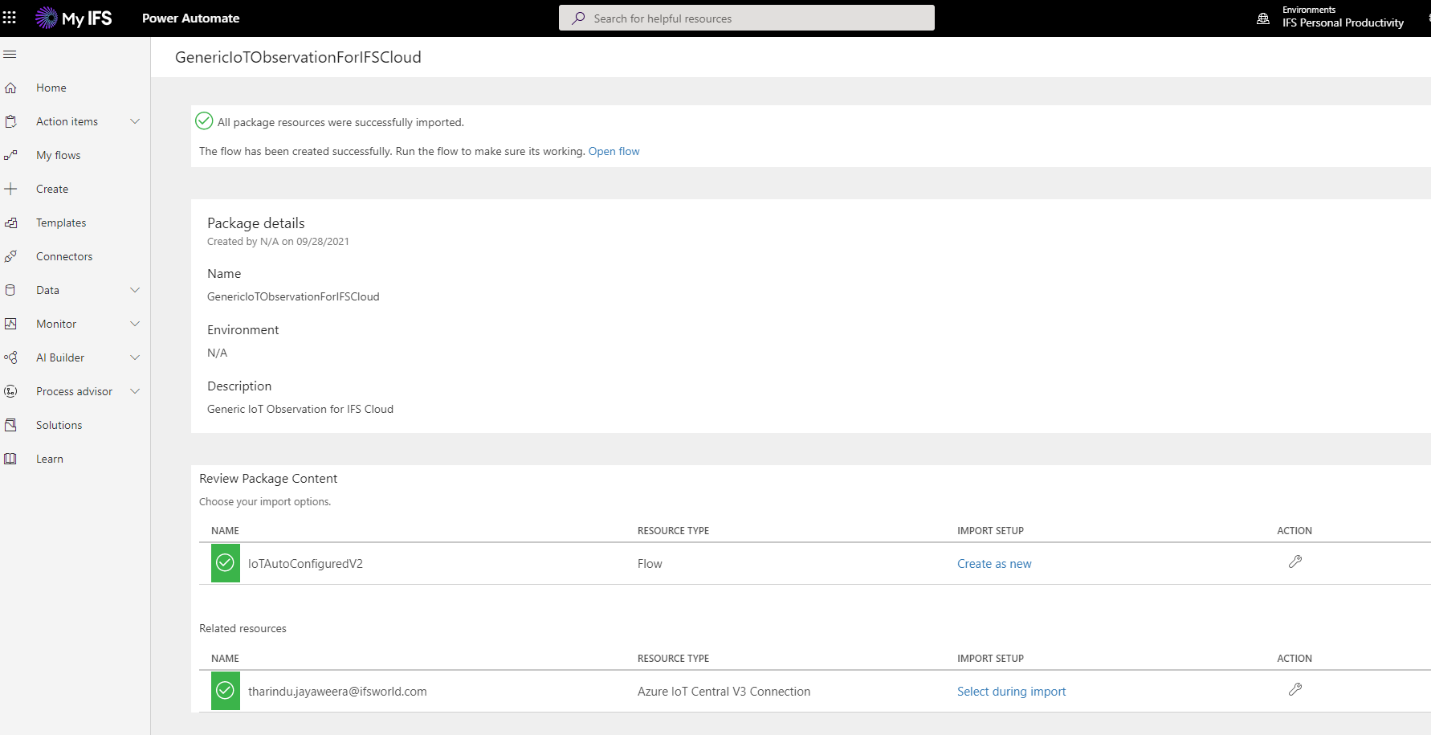Open the Environments picker icon
Viewport: 1431px width, 735px height.
point(1263,18)
